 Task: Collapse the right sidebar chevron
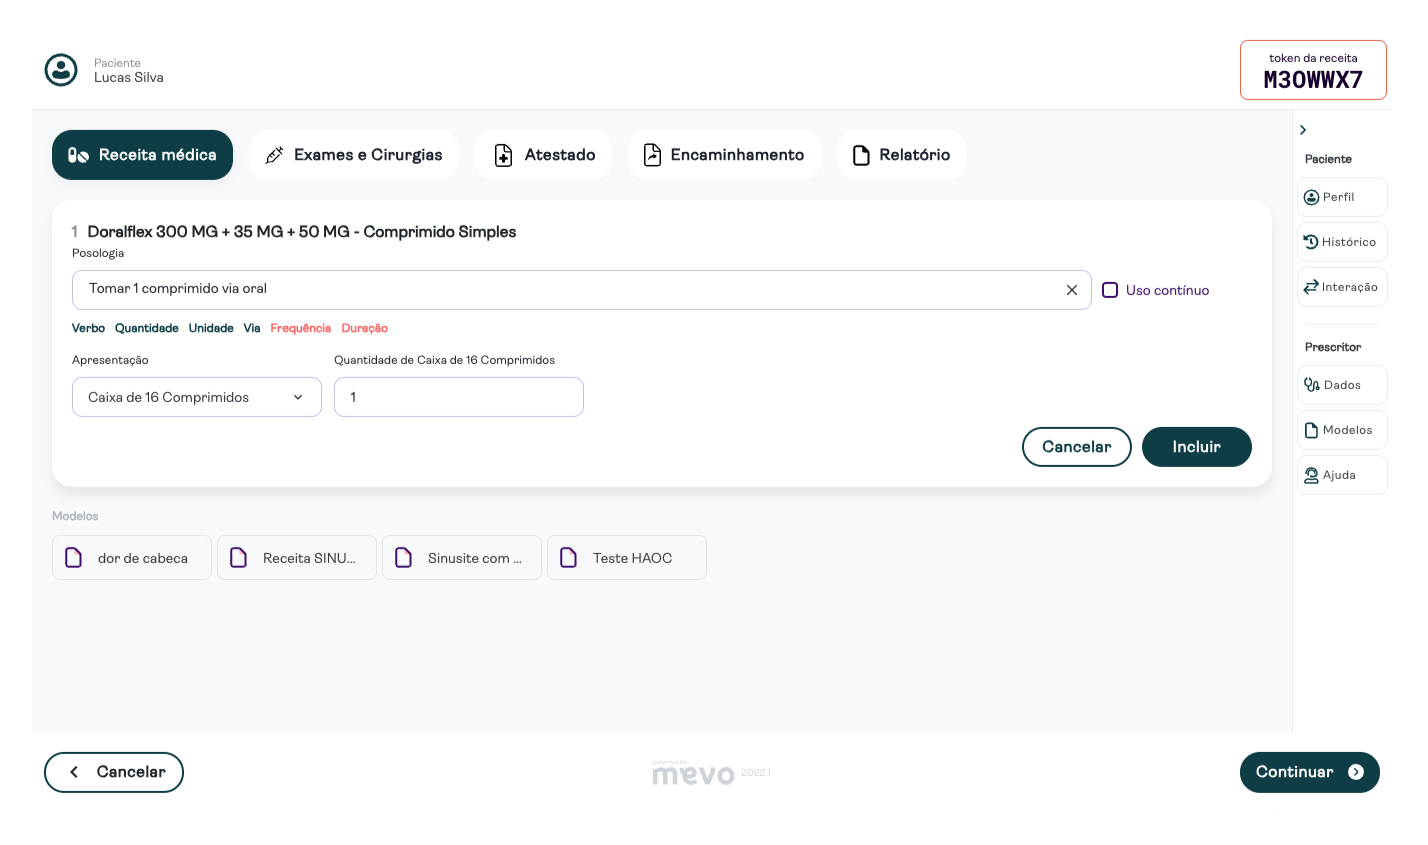[x=1303, y=130]
